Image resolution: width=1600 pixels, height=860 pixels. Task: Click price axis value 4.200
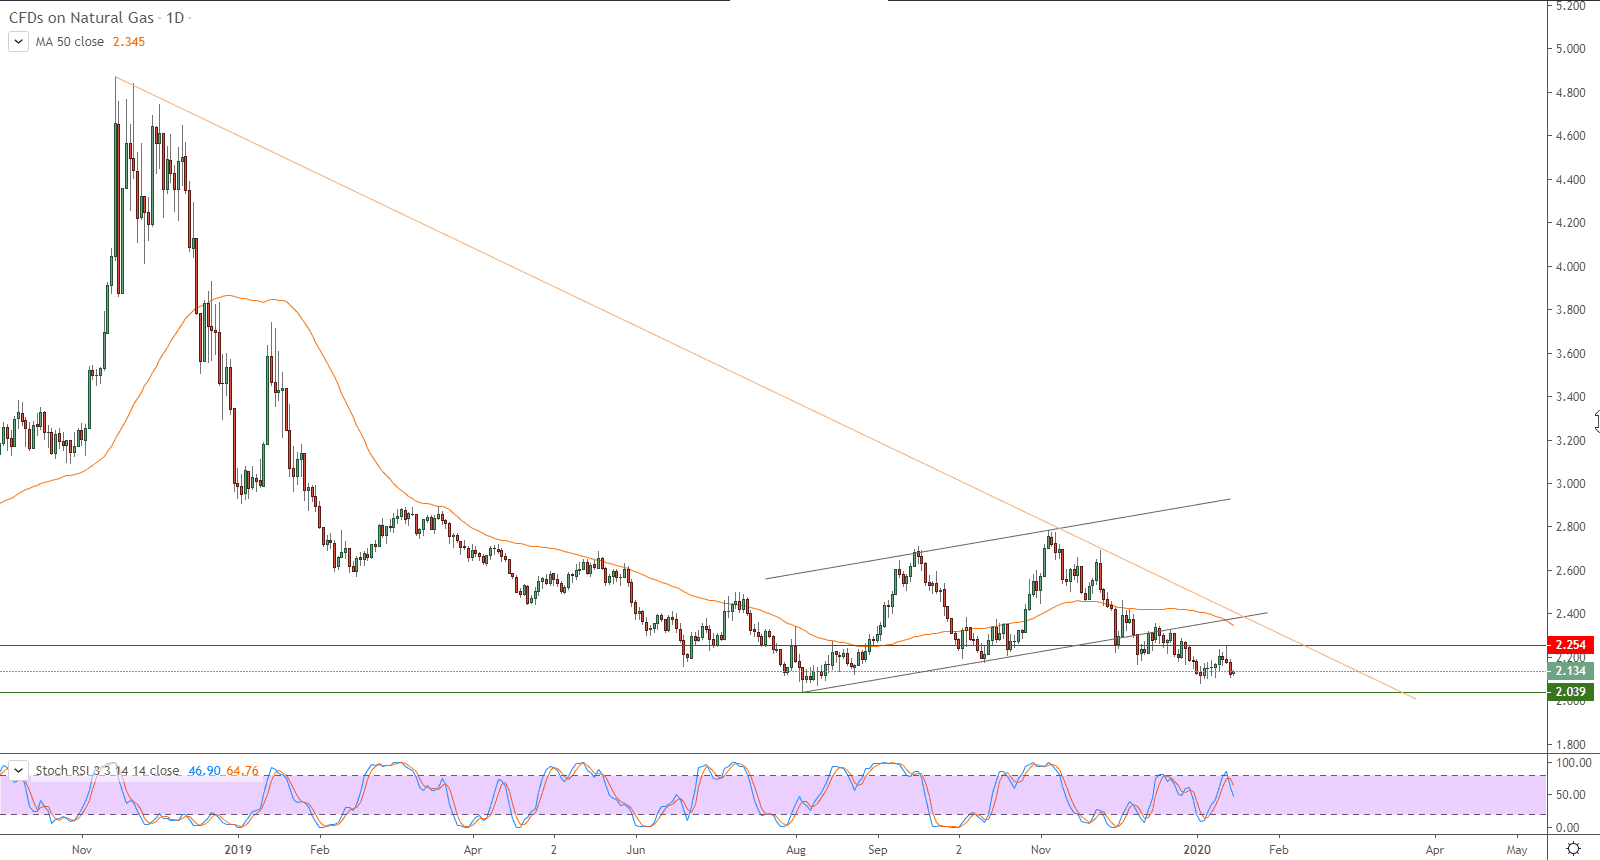1570,223
